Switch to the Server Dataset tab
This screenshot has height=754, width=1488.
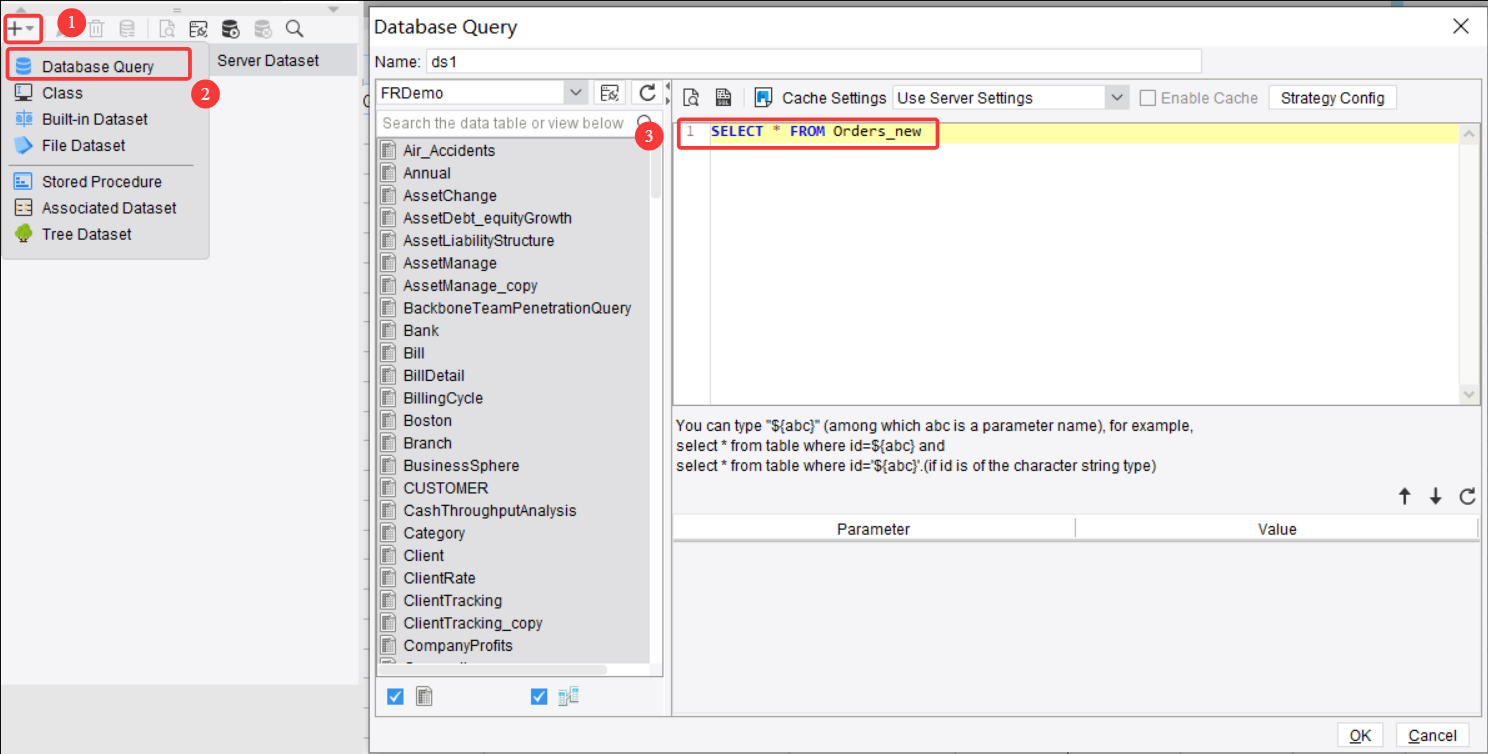point(268,60)
